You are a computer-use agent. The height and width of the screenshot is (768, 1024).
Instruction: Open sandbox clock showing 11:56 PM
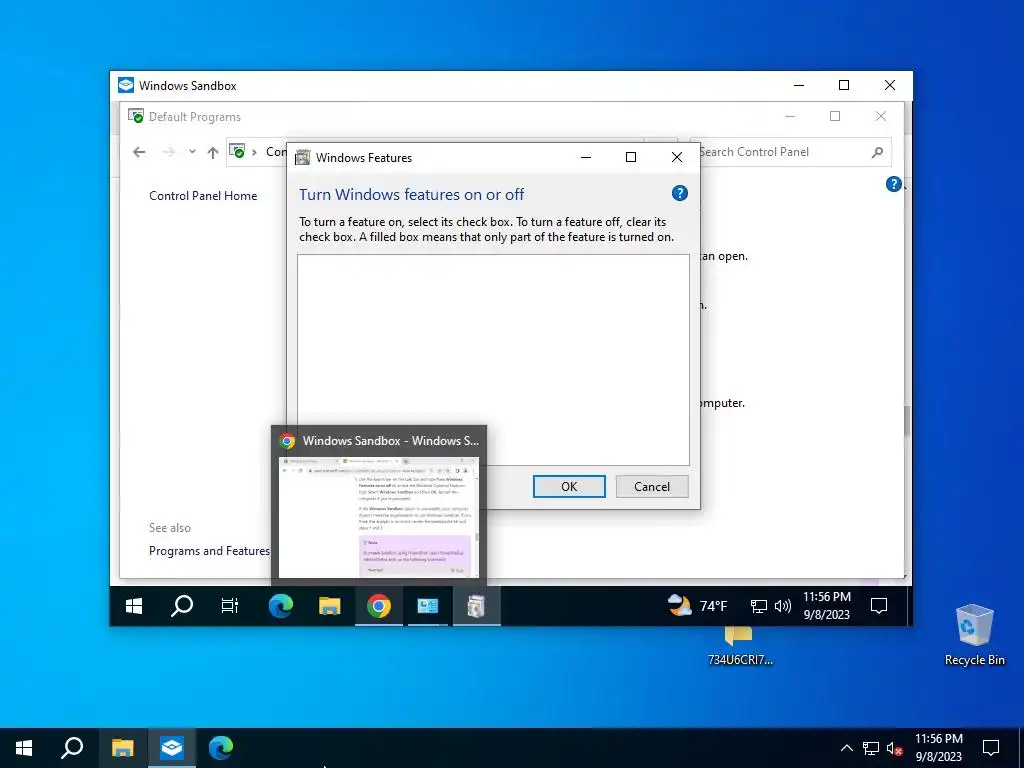(827, 605)
